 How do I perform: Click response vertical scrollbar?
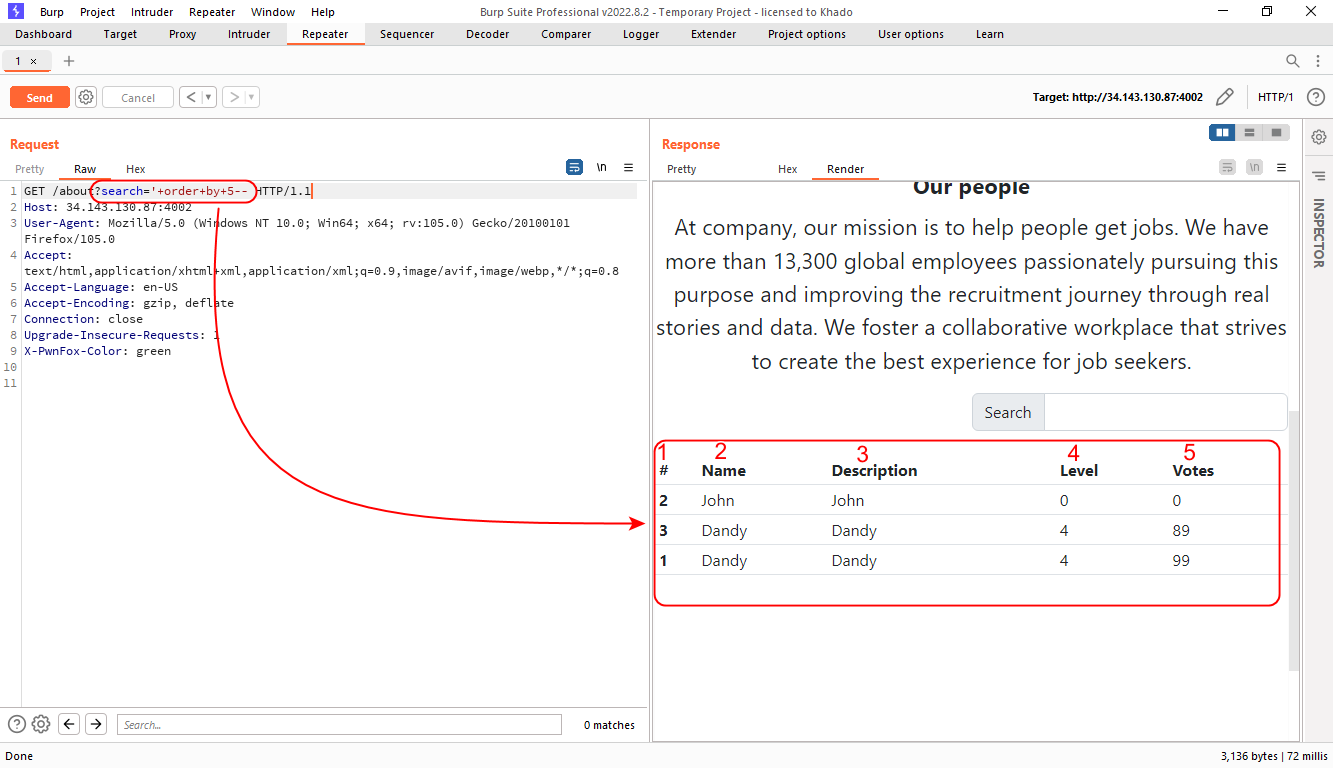(x=1294, y=540)
